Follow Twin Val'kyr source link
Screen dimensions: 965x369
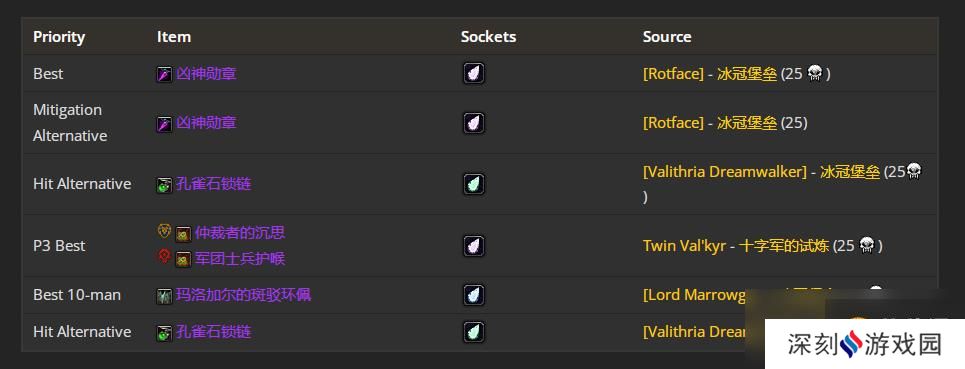pyautogui.click(x=684, y=246)
